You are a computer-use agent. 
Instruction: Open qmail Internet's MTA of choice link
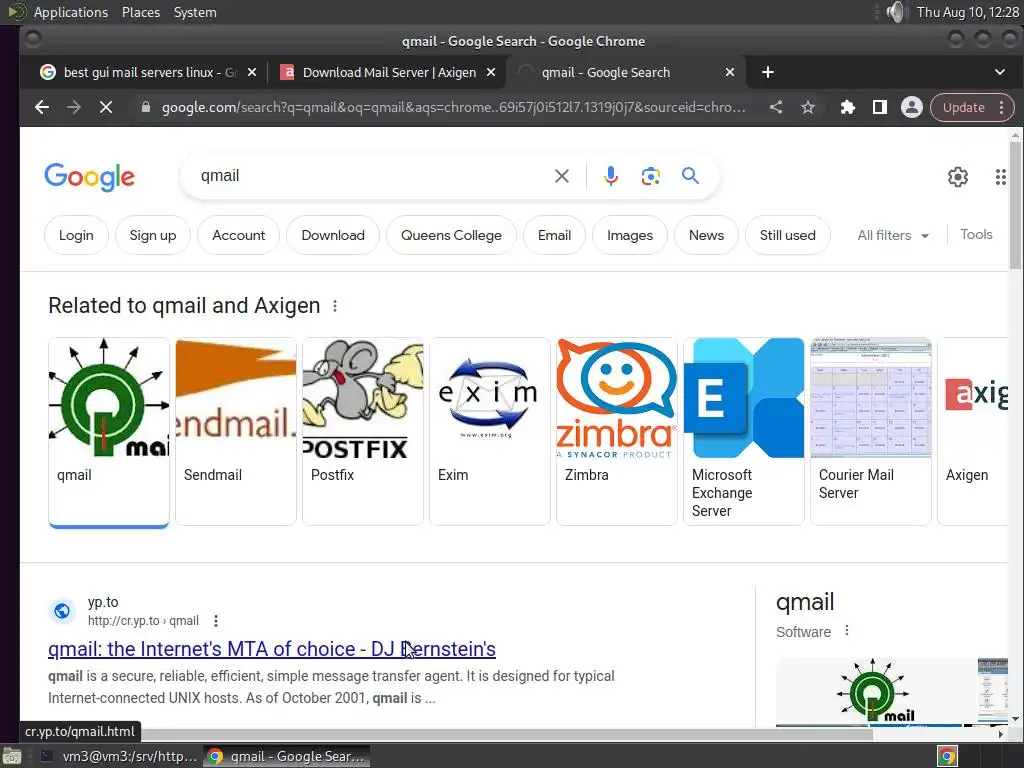[272, 649]
